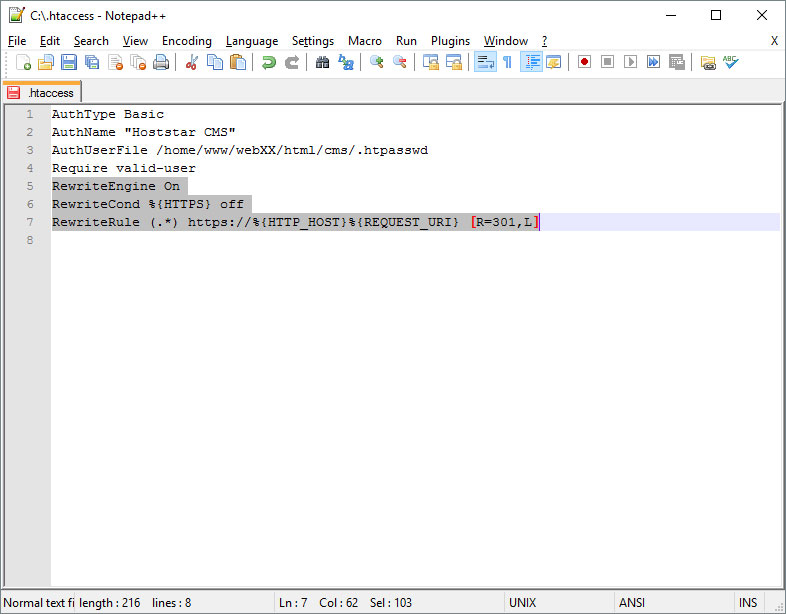Click Save Current Recorded Macro icon

[676, 62]
